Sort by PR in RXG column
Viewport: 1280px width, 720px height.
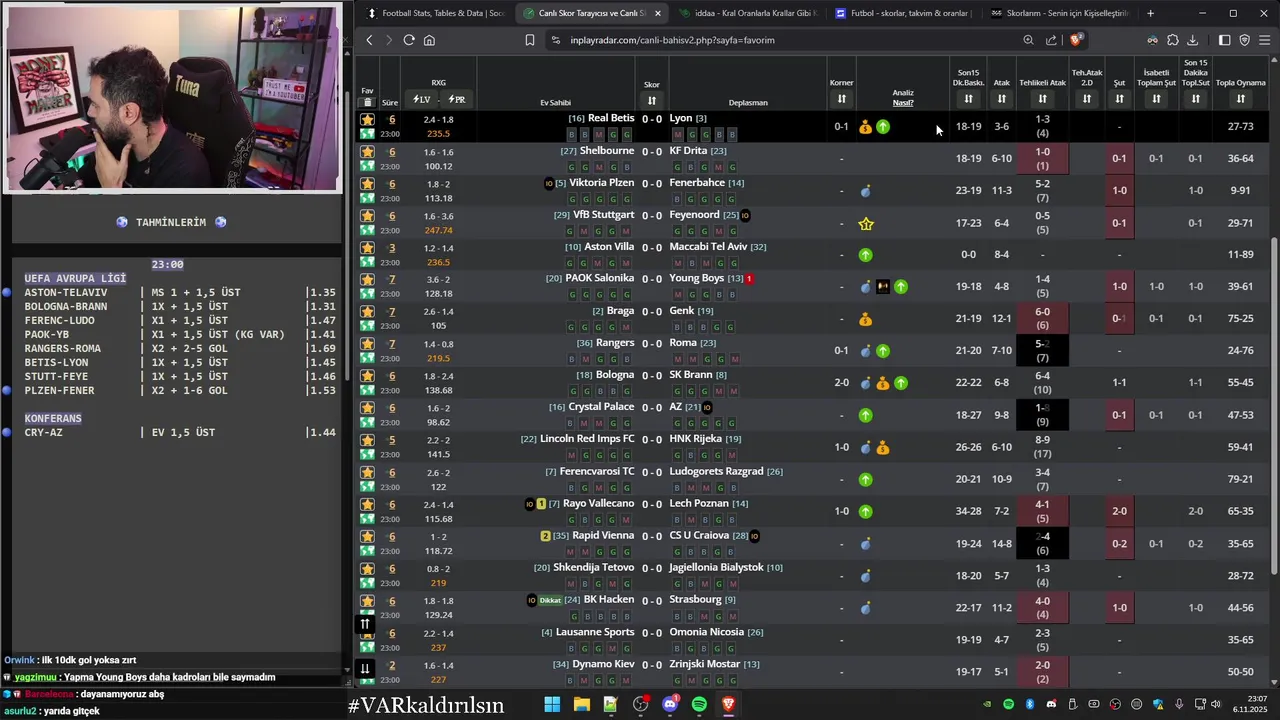click(x=456, y=100)
